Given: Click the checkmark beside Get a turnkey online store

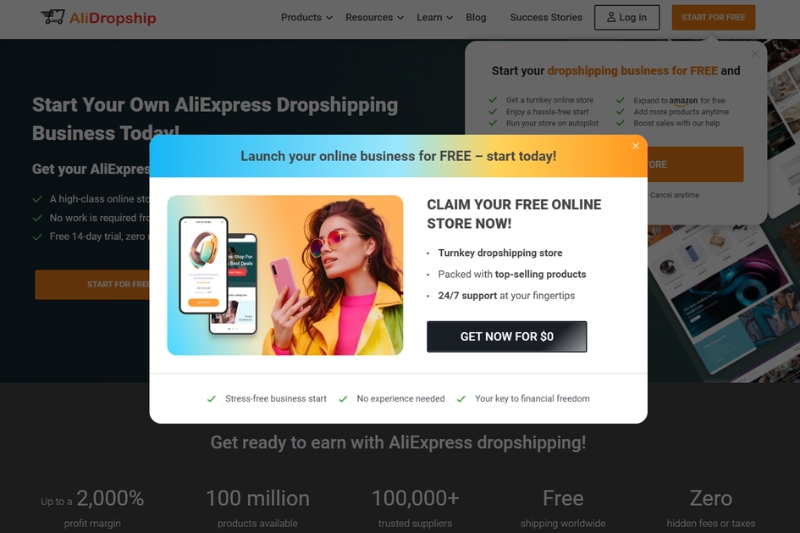Looking at the screenshot, I should [x=493, y=100].
